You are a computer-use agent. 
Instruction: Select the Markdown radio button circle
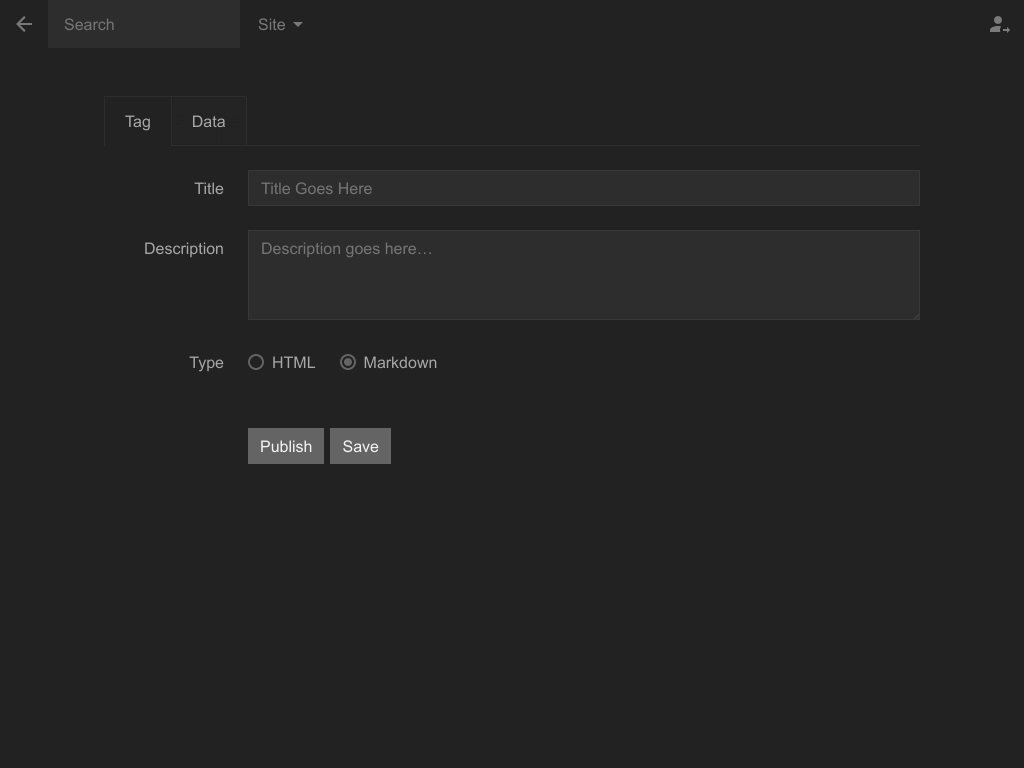[348, 362]
